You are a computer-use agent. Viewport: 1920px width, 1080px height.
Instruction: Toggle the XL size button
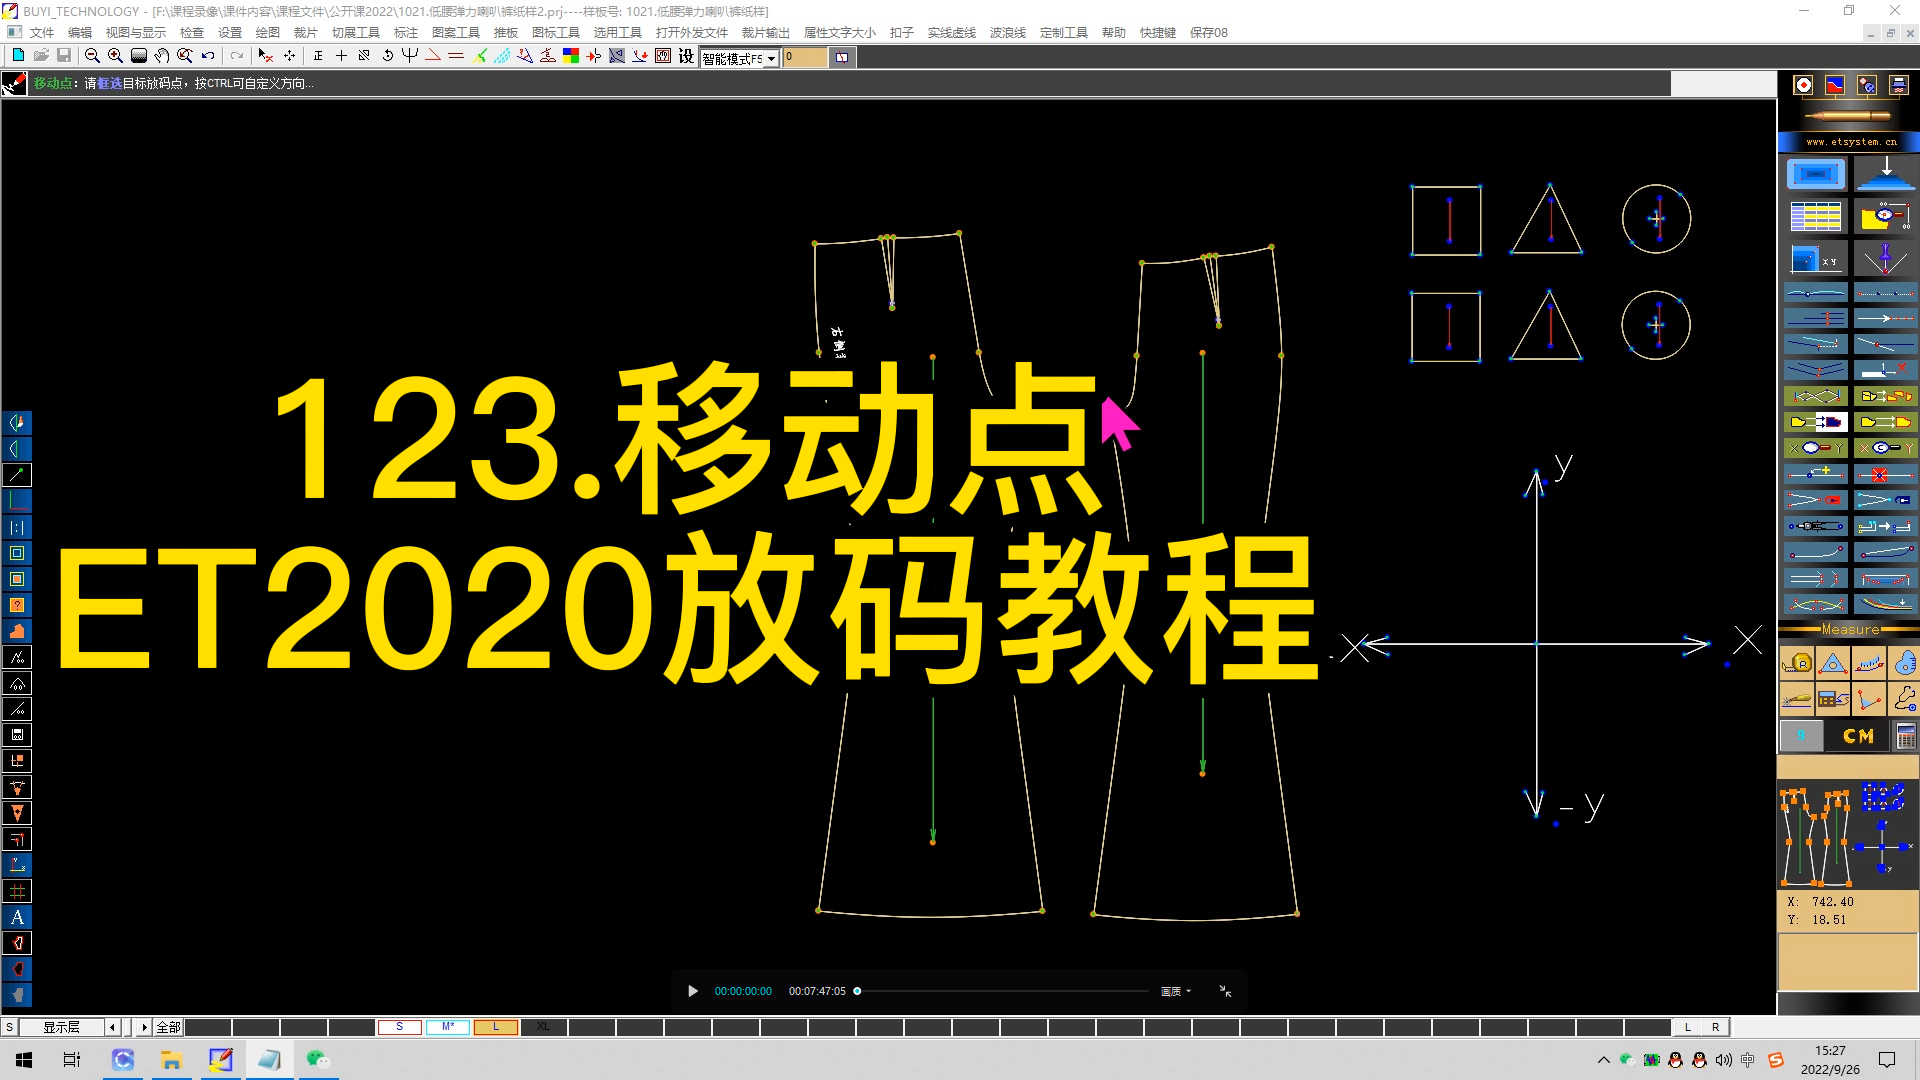point(543,1027)
